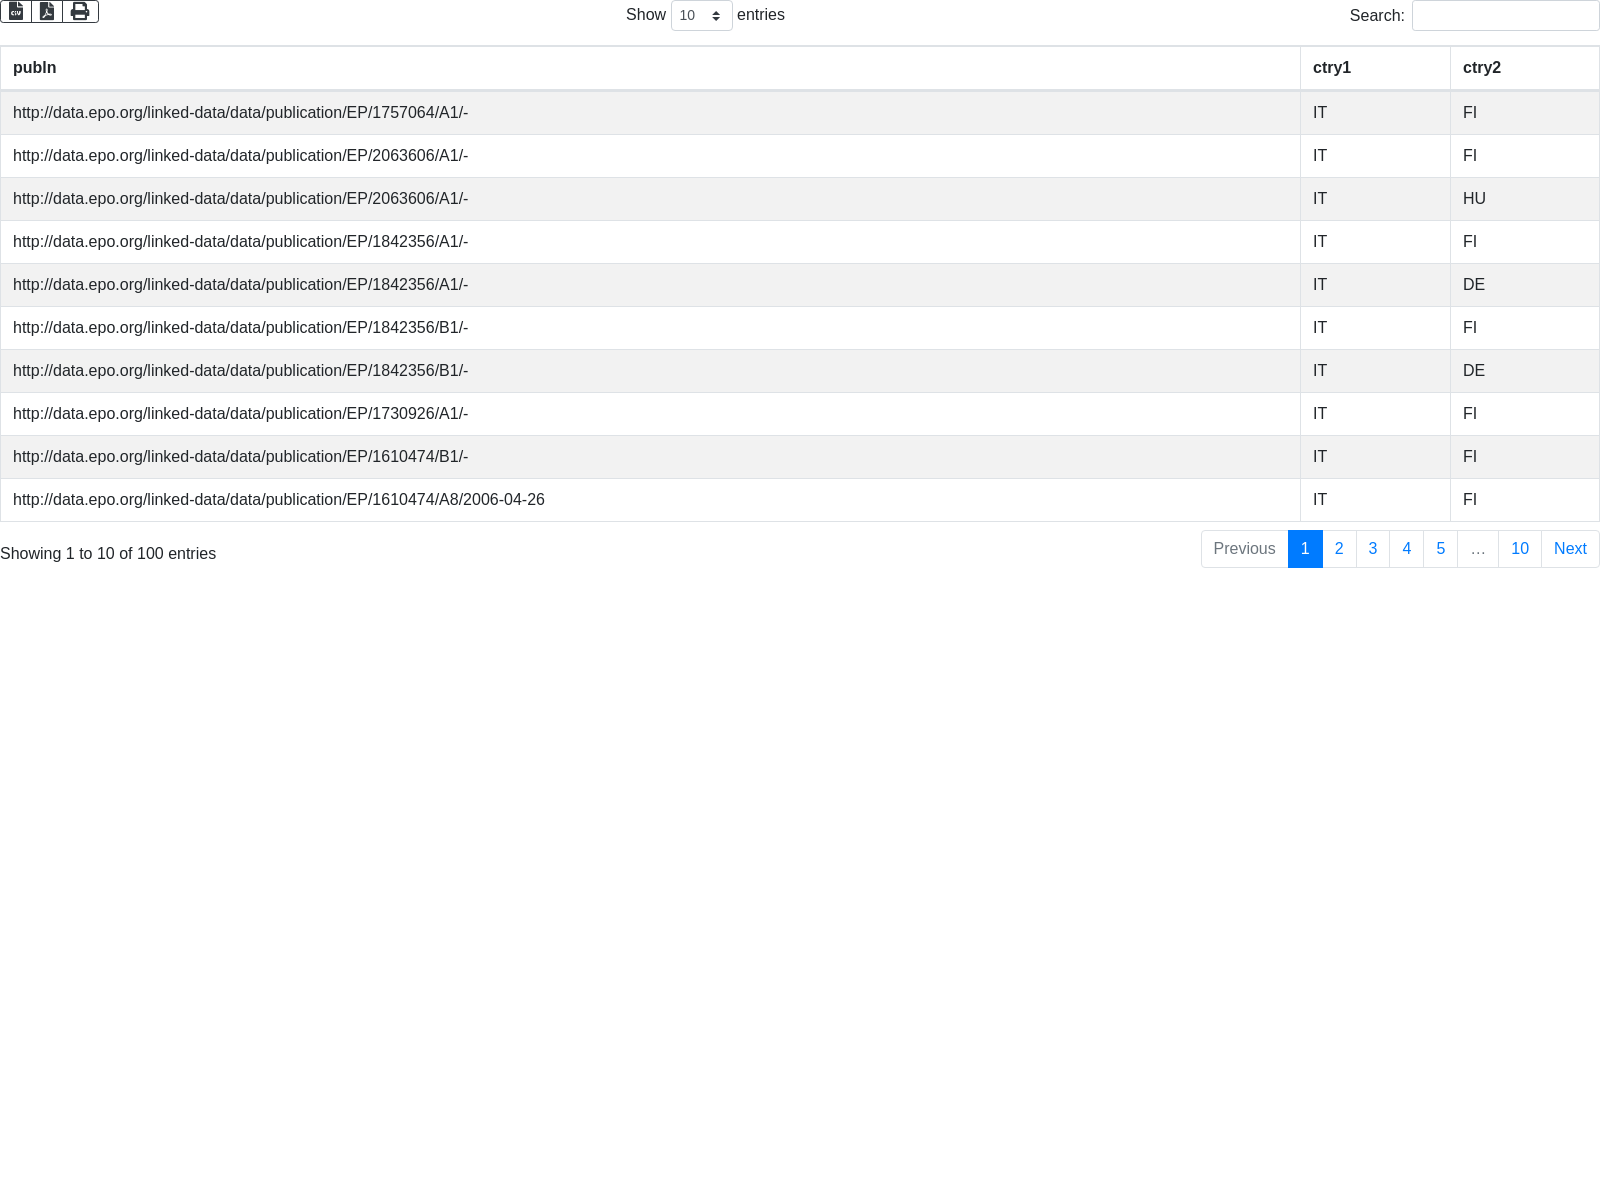Screen dimensions: 1600x1200
Task: Focus the Search input field
Action: point(1504,16)
